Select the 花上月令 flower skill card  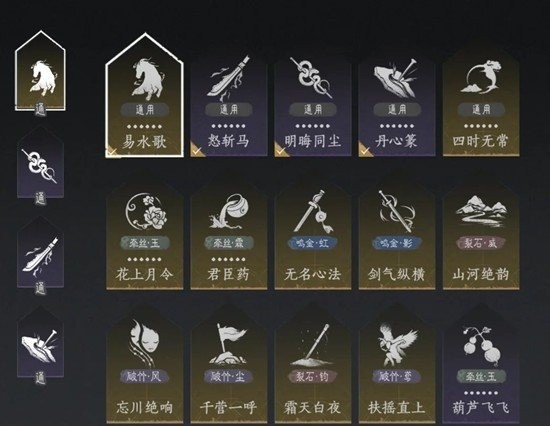pyautogui.click(x=144, y=235)
